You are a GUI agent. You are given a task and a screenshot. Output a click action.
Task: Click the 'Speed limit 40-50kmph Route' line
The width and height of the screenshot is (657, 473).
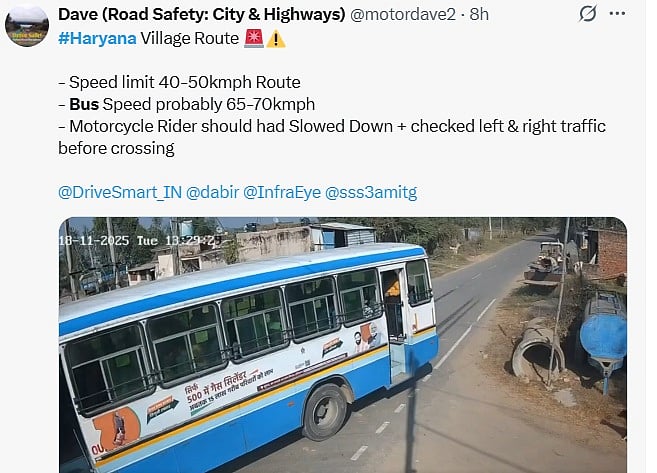(x=179, y=82)
